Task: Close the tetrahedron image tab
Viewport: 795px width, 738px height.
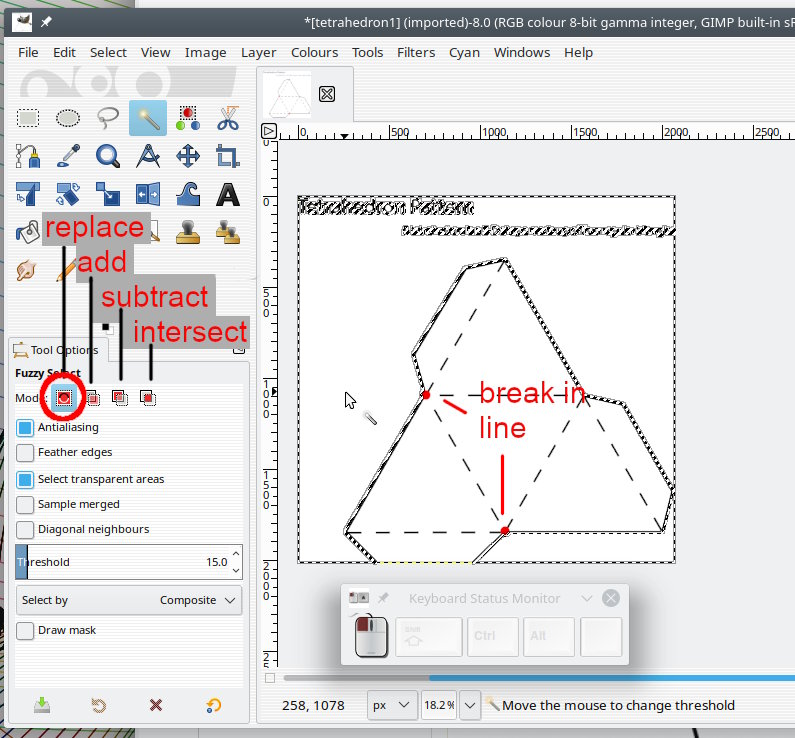Action: (327, 94)
